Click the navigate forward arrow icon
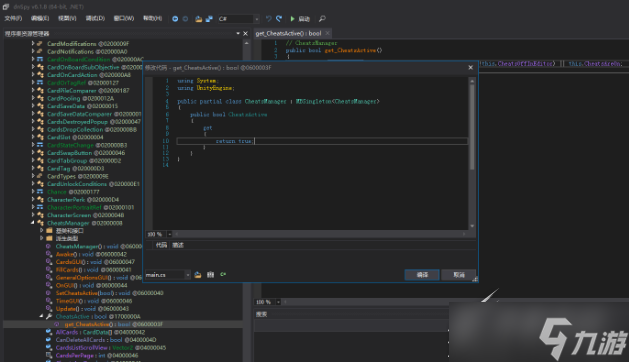Viewport: 629px width, 362px height. click(x=185, y=19)
